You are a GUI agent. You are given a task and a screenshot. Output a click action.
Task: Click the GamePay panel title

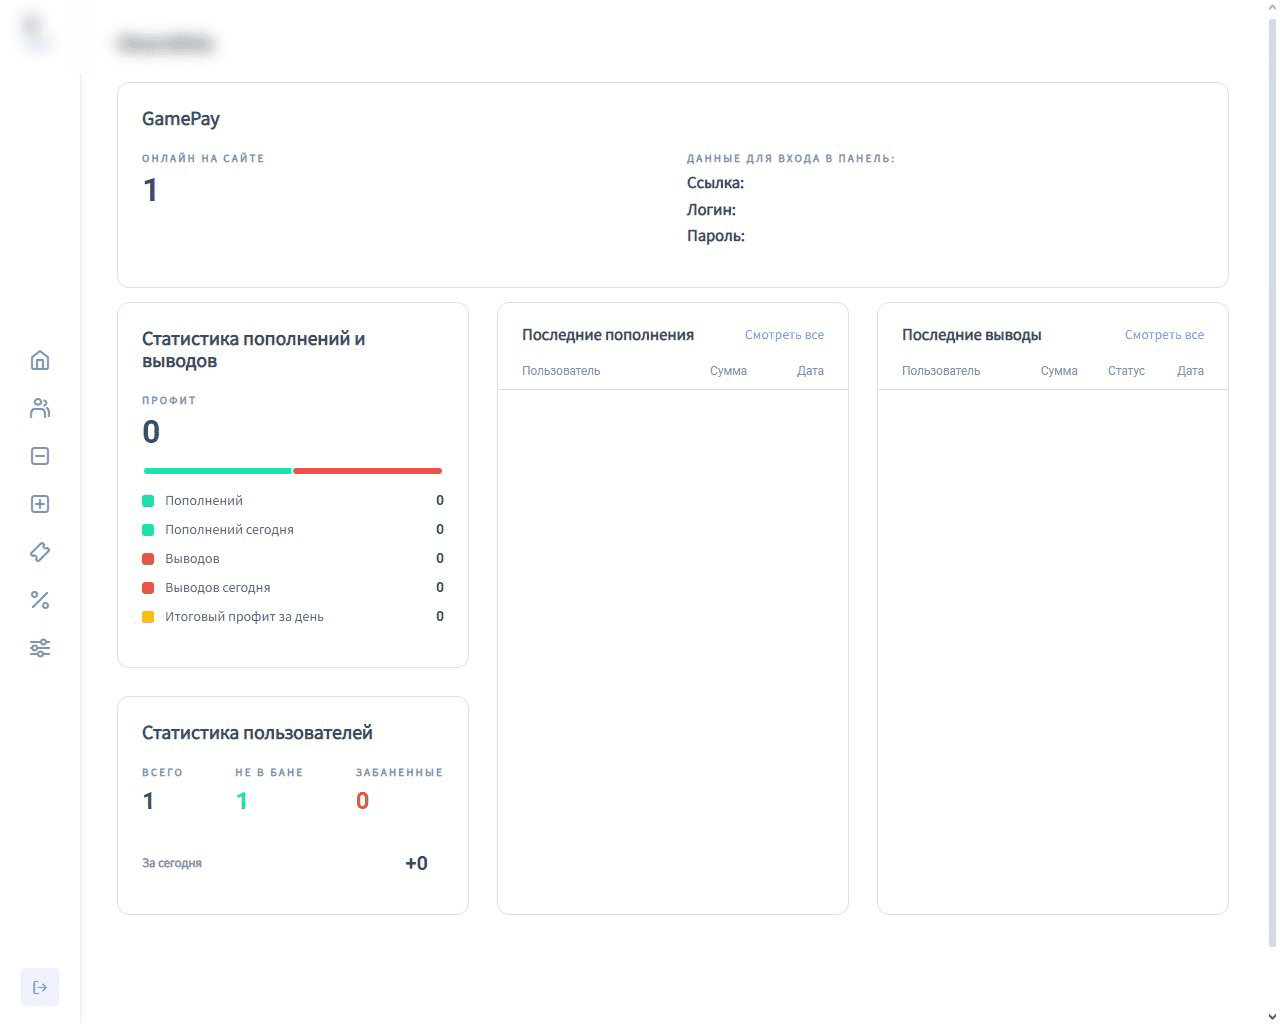181,119
